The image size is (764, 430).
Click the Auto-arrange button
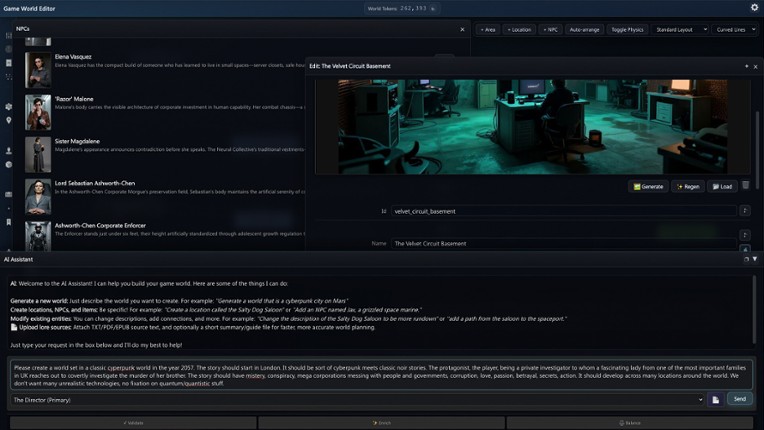pyautogui.click(x=584, y=30)
